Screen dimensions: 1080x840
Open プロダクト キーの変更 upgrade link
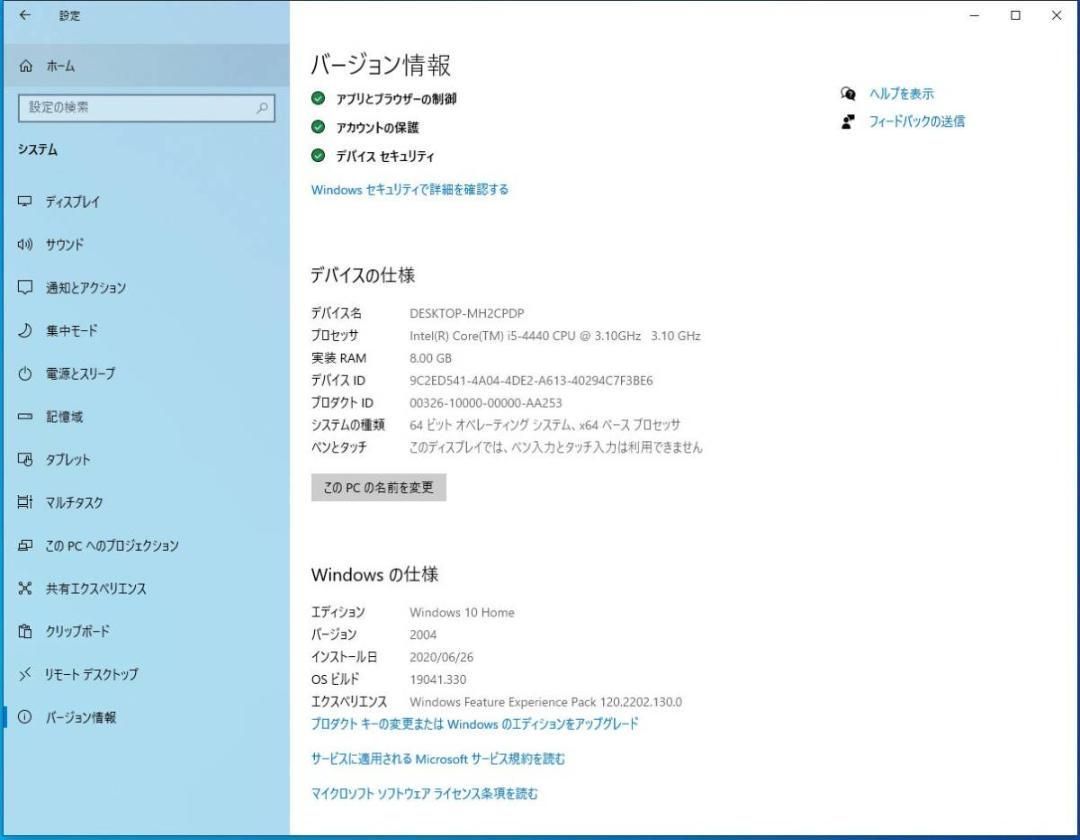tap(475, 724)
